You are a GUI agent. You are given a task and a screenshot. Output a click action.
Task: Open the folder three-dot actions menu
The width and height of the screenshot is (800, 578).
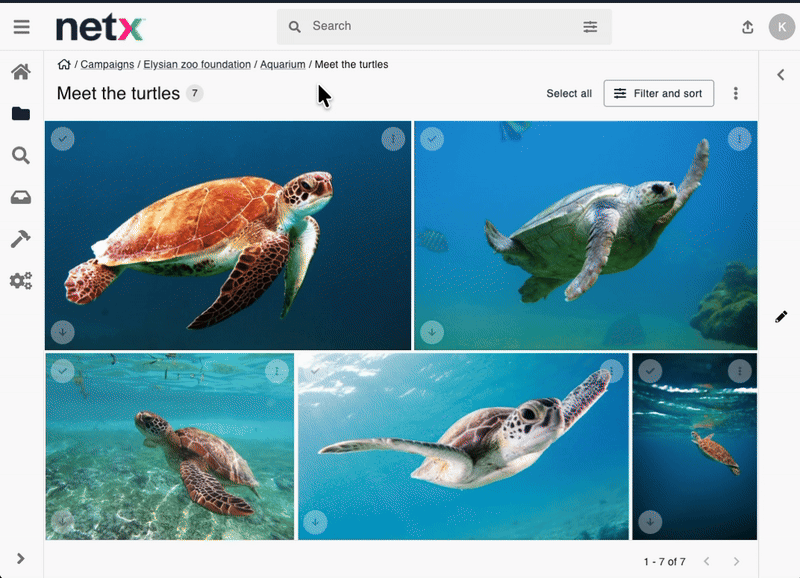[736, 94]
